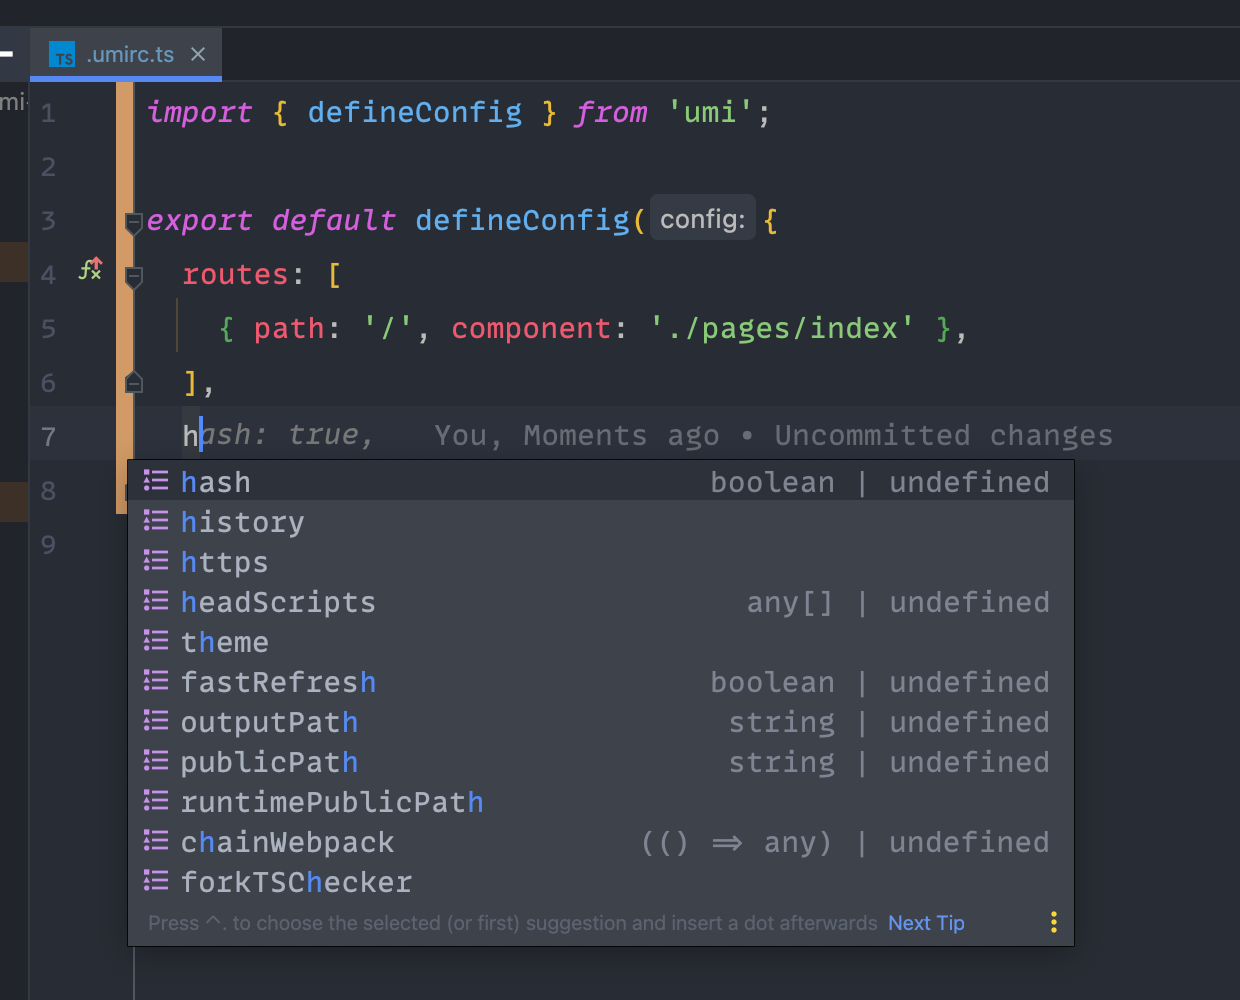Click the property icon beside the hash suggestion
This screenshot has height=1000, width=1240.
156,480
